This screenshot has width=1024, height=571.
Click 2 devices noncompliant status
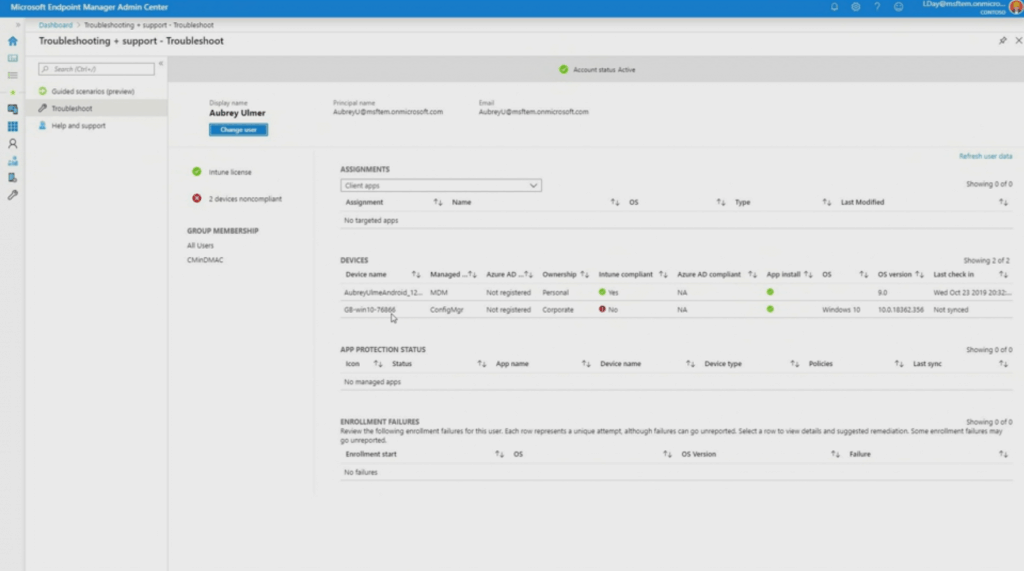pyautogui.click(x=245, y=199)
